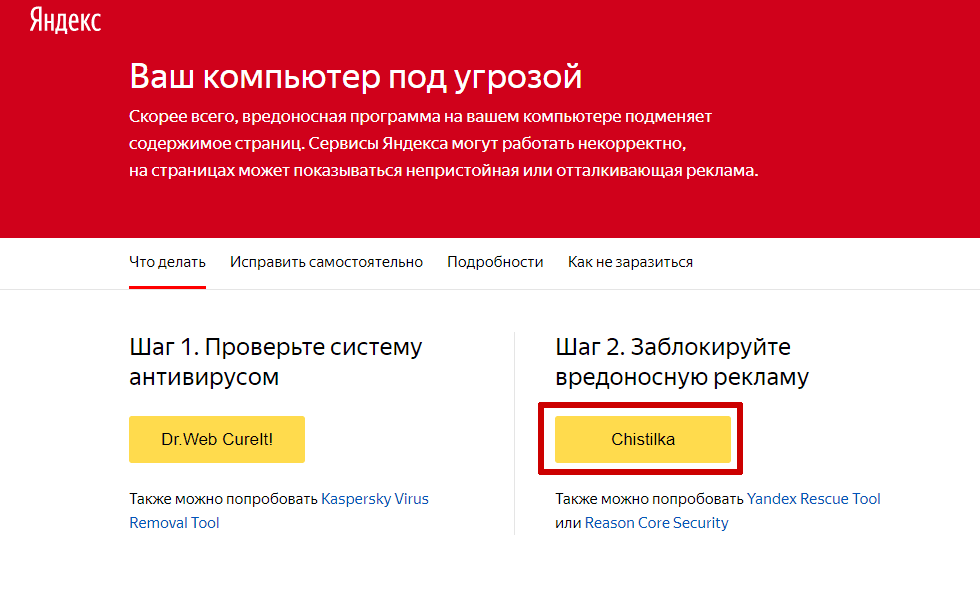Go to Как не заразиться tab
This screenshot has height=605, width=980.
tap(630, 262)
